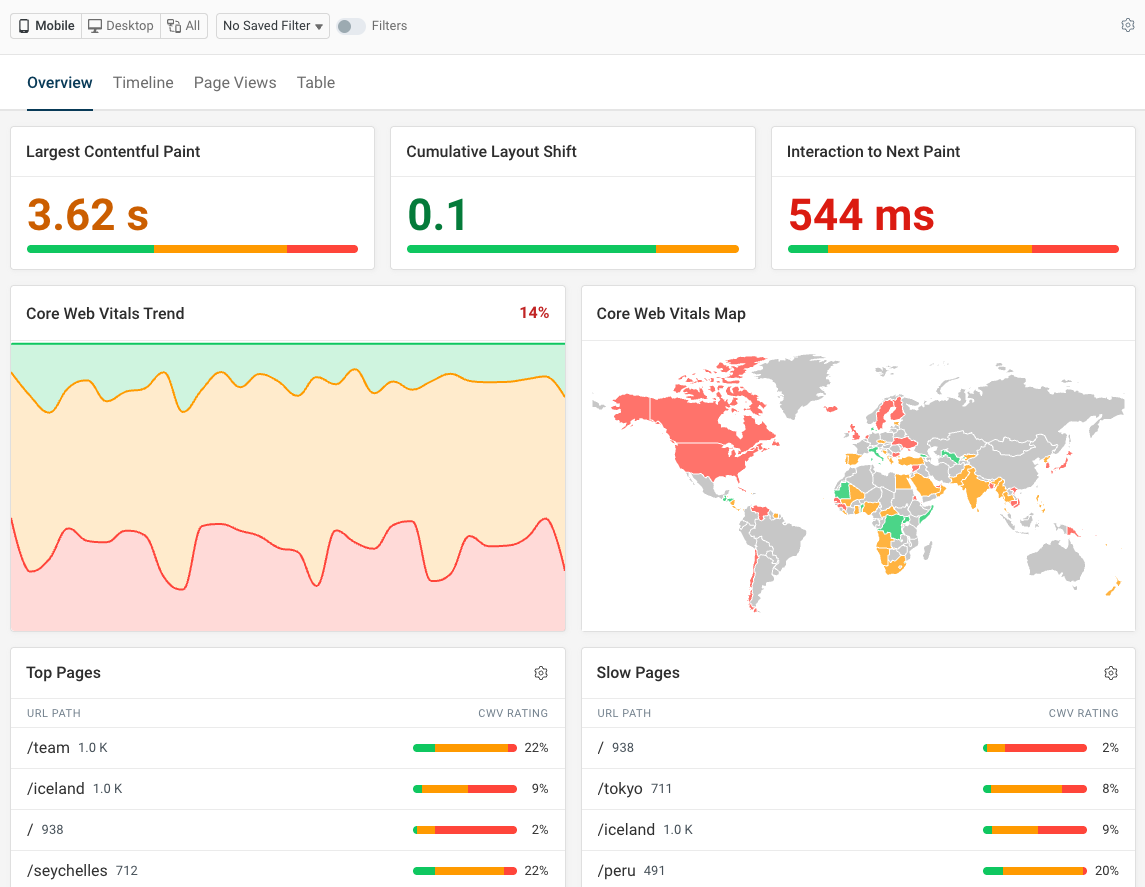1145x887 pixels.
Task: Click the Cumulative Layout Shift distribution bar
Action: (572, 249)
